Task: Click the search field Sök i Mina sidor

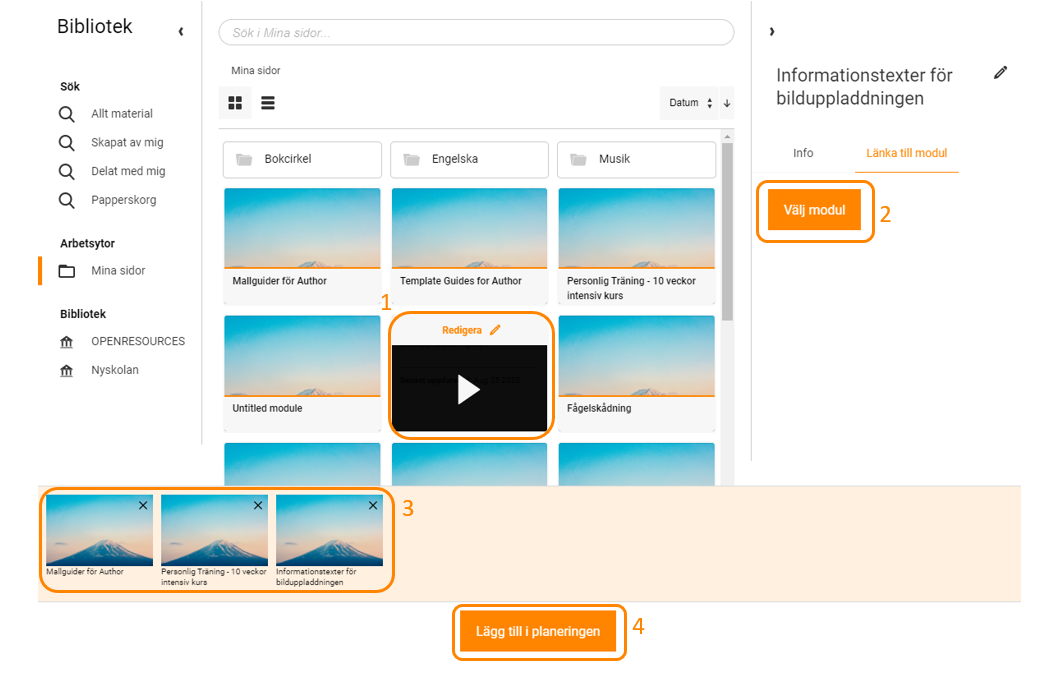Action: 476,32
